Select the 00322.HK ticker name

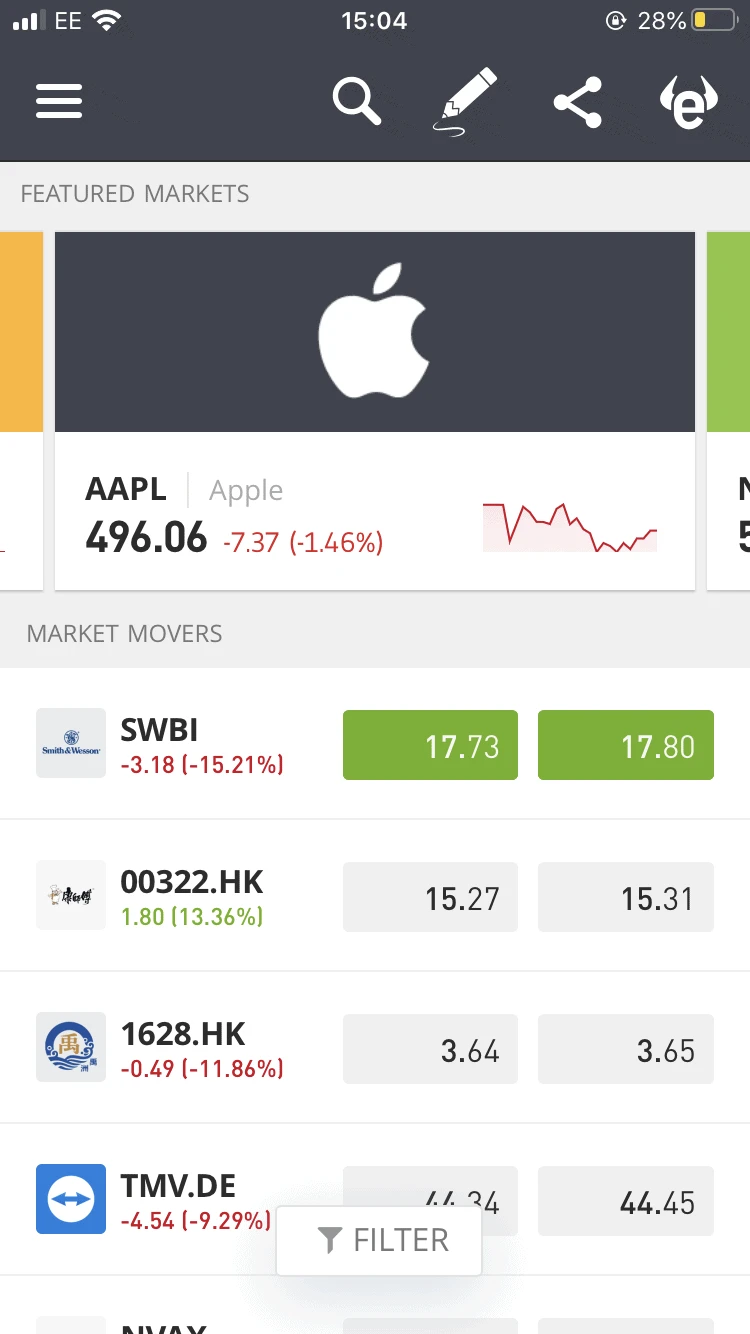pyautogui.click(x=192, y=882)
